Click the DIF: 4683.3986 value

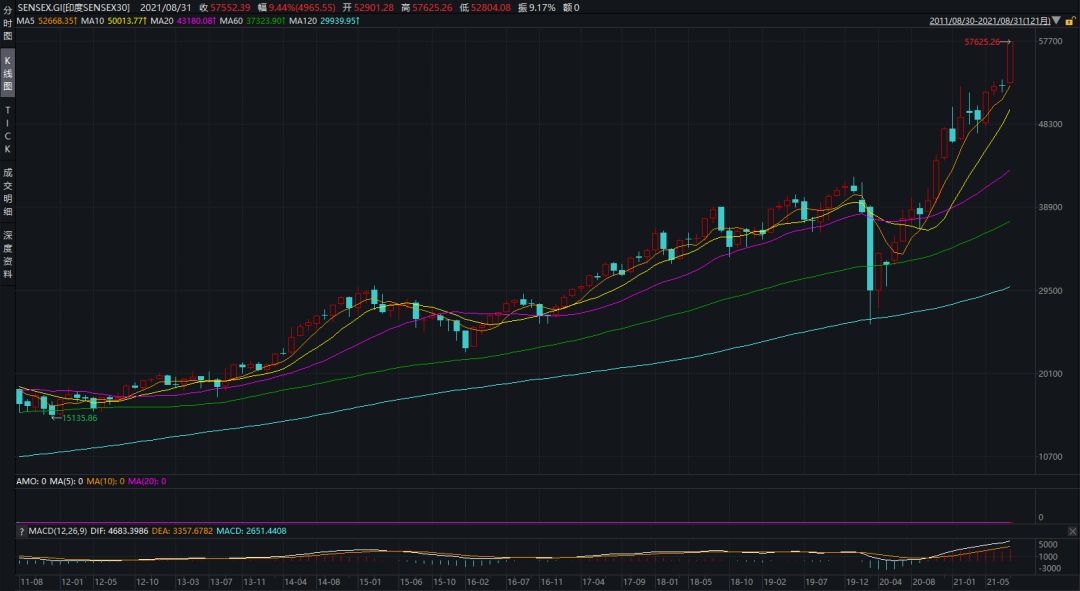coord(119,531)
